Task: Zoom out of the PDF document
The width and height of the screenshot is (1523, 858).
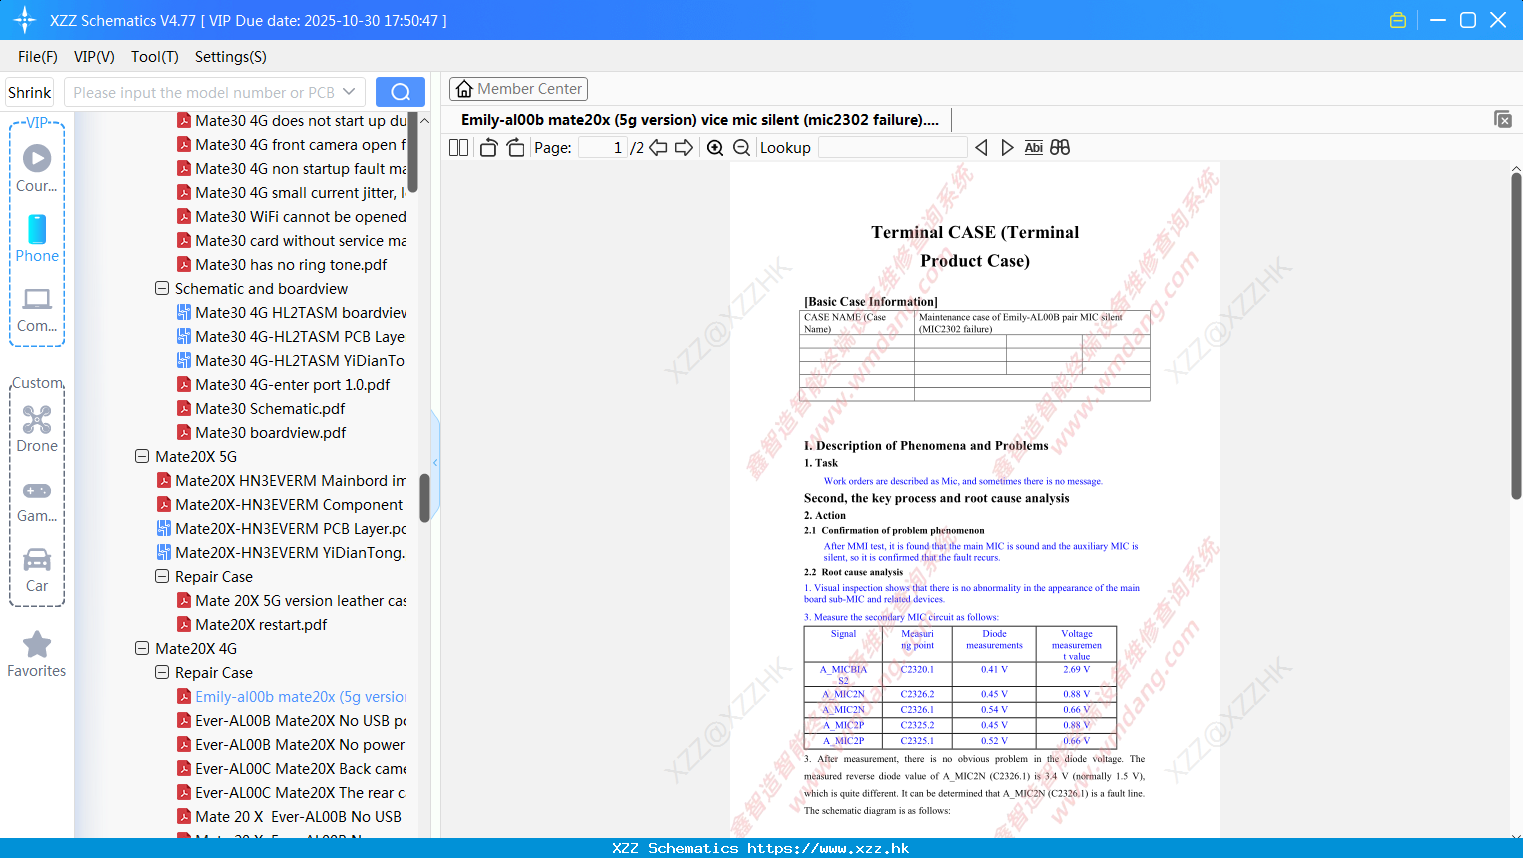Action: (742, 147)
